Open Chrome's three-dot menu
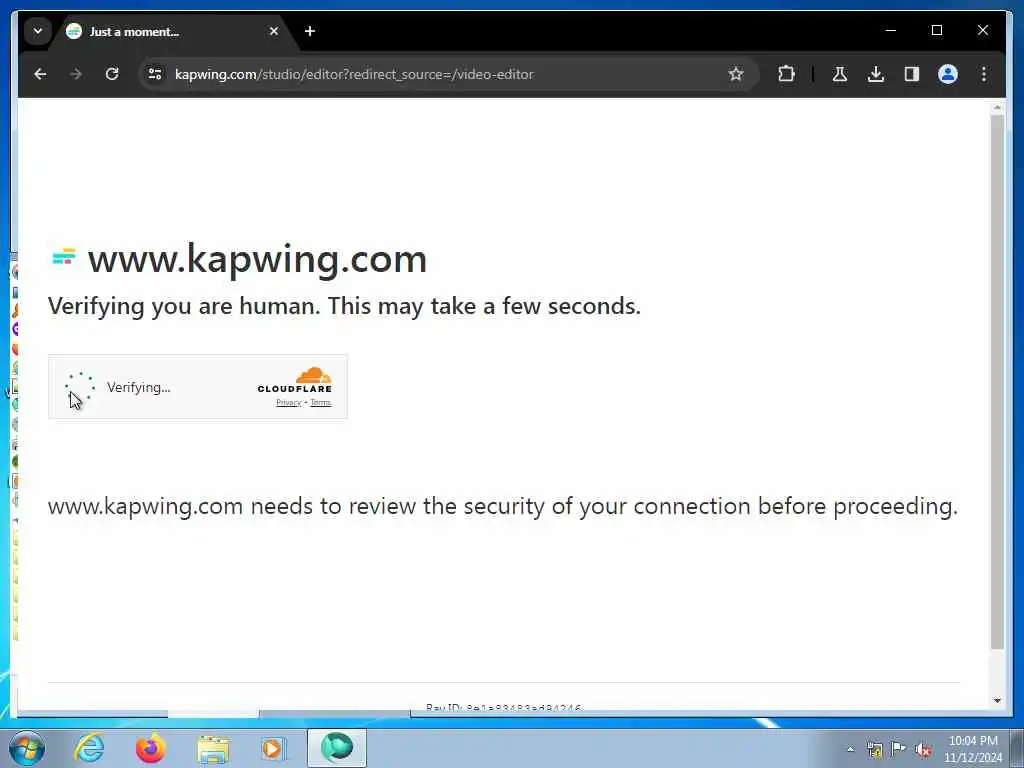Viewport: 1024px width, 768px height. click(x=984, y=74)
